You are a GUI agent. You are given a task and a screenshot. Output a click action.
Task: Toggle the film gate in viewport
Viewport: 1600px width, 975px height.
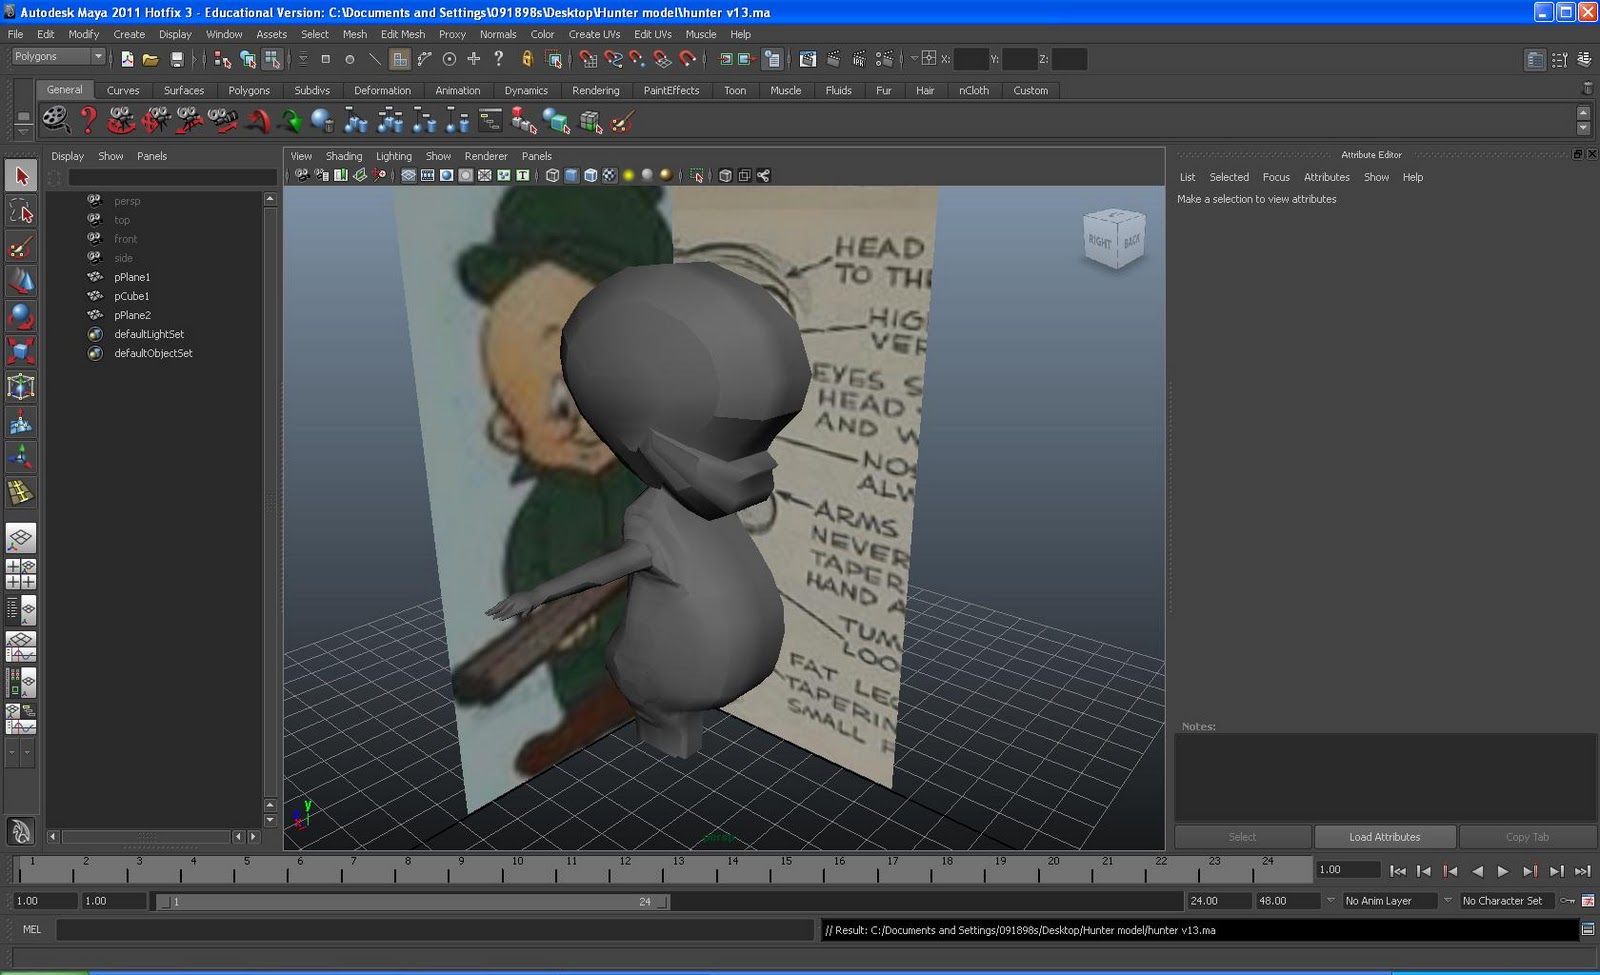coord(428,175)
